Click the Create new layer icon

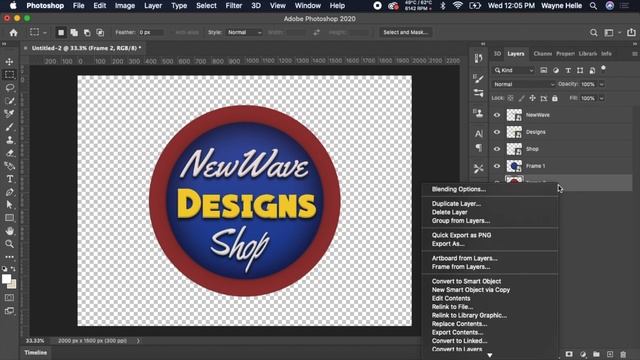click(610, 354)
